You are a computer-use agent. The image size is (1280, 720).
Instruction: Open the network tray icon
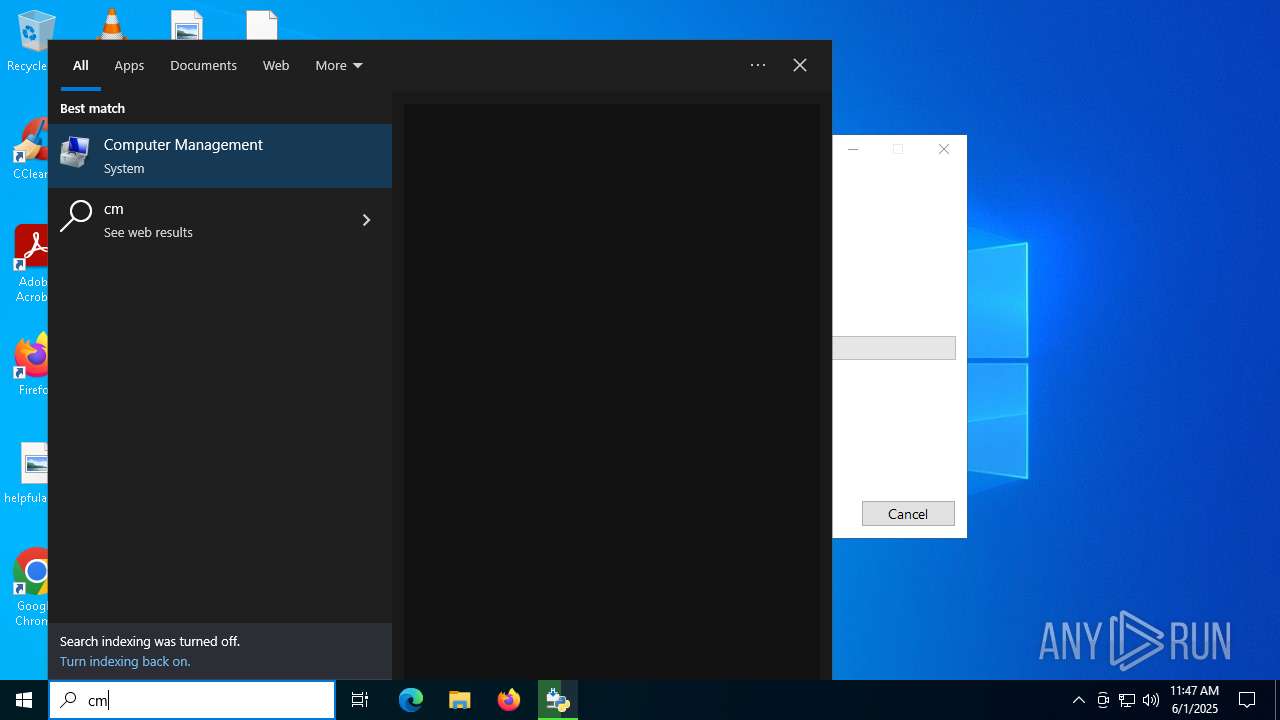[1127, 700]
